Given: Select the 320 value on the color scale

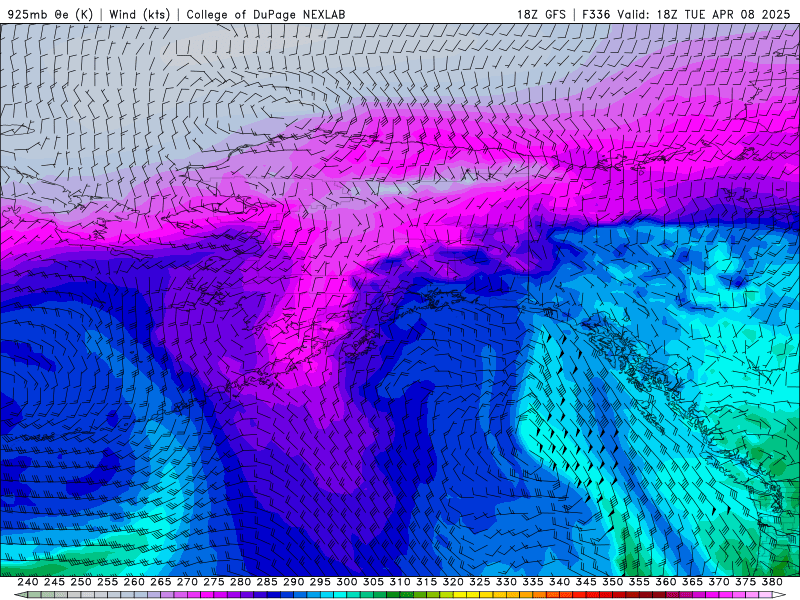Looking at the screenshot, I should click(x=453, y=582).
